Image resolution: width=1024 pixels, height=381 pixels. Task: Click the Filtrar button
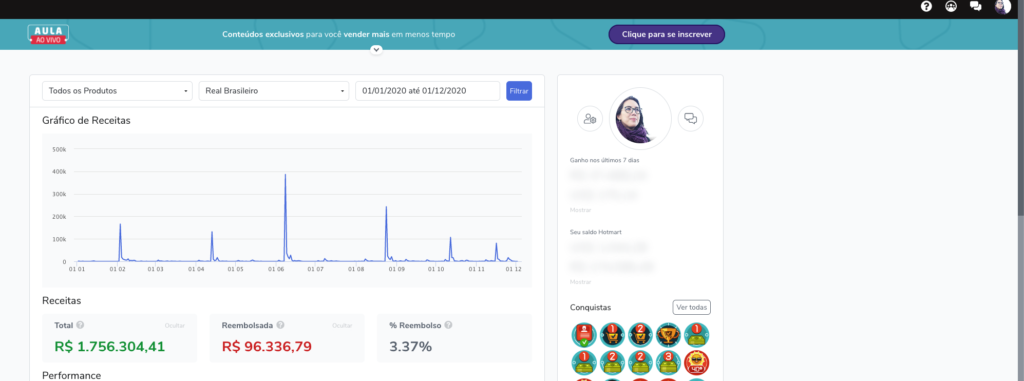(519, 91)
